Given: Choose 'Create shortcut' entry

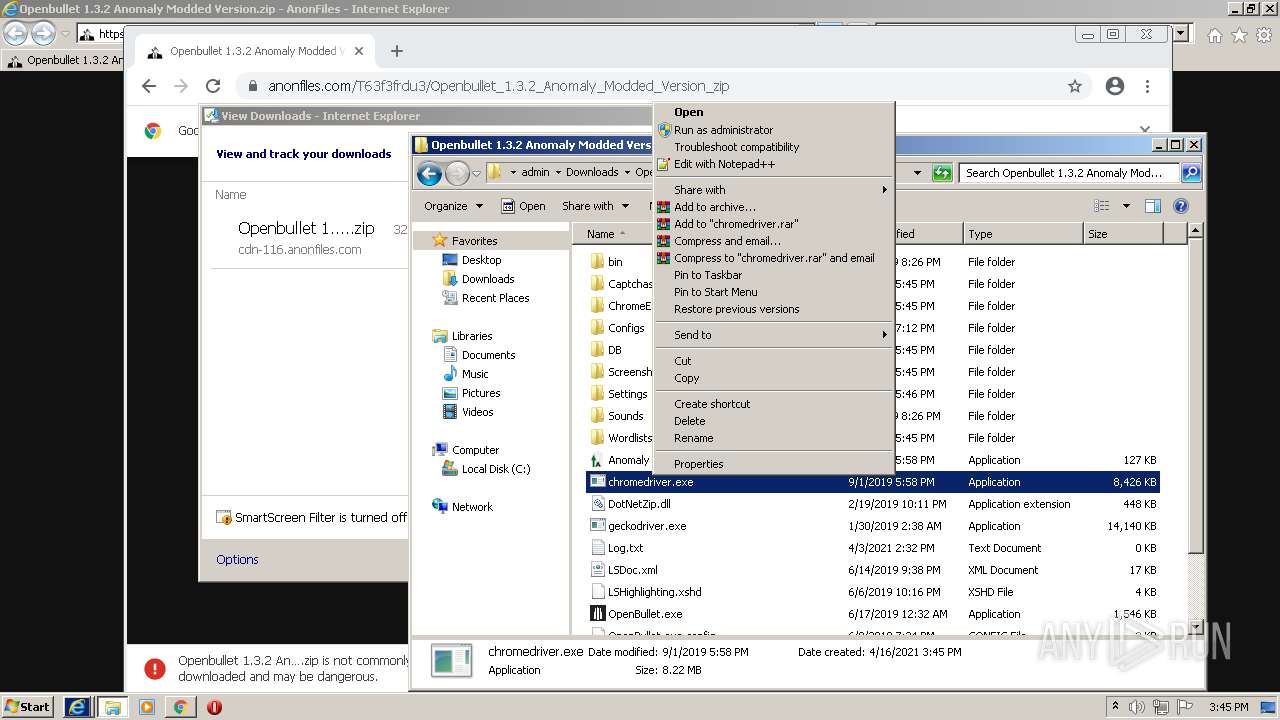Looking at the screenshot, I should pos(773,404).
